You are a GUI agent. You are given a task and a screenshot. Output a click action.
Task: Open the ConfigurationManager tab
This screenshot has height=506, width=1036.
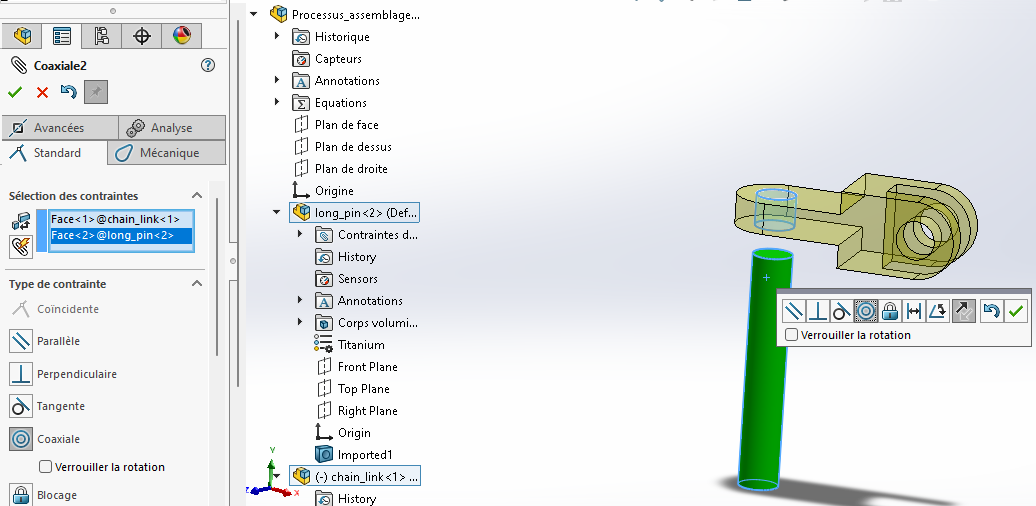pyautogui.click(x=102, y=36)
